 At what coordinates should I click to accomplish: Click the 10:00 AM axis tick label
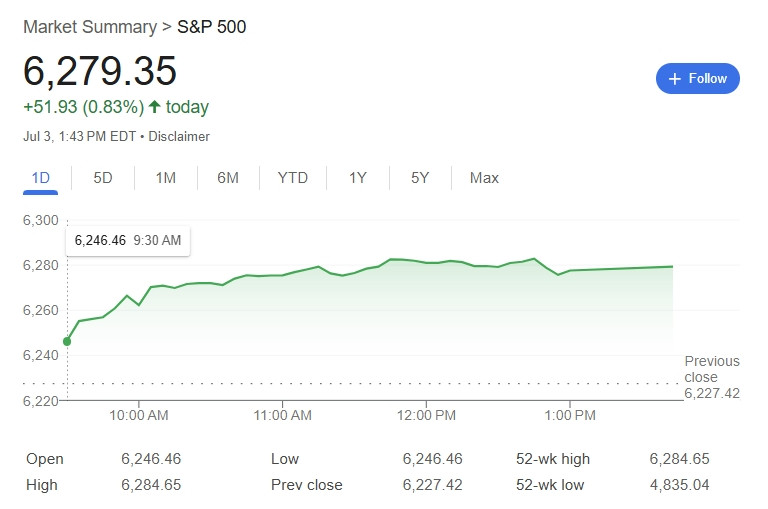click(139, 415)
